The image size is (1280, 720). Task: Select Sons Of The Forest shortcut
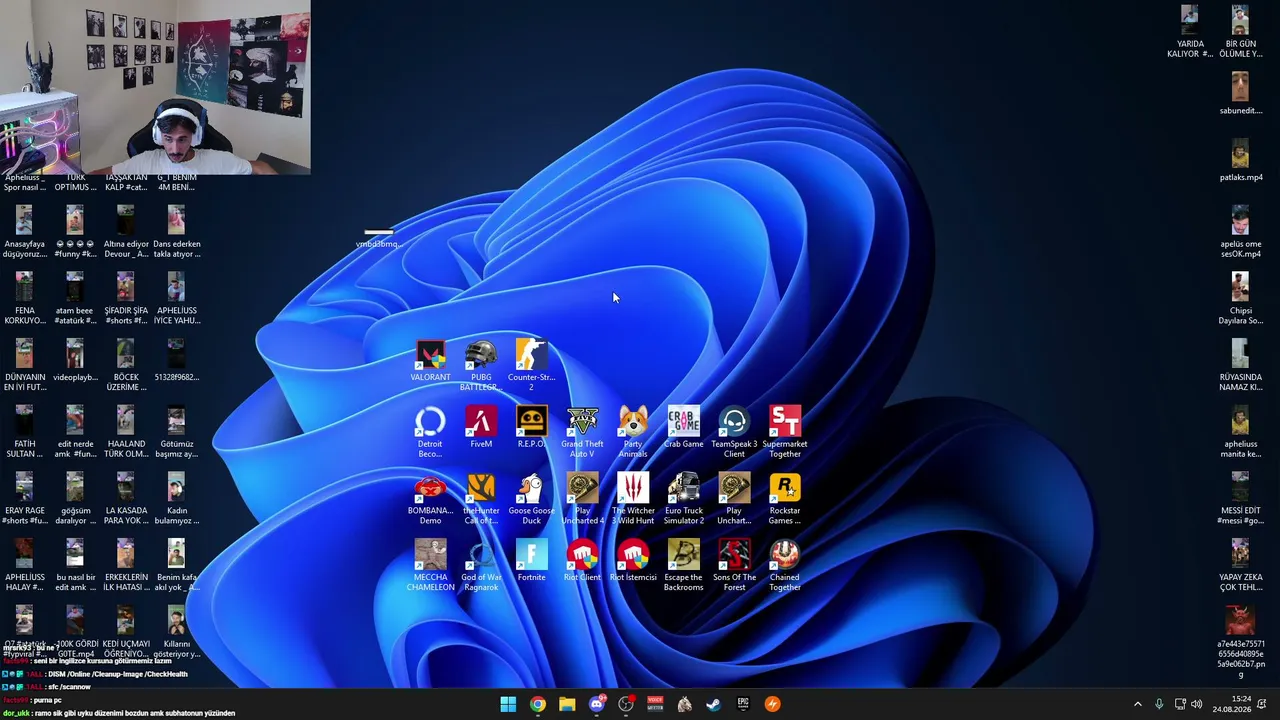click(x=734, y=566)
